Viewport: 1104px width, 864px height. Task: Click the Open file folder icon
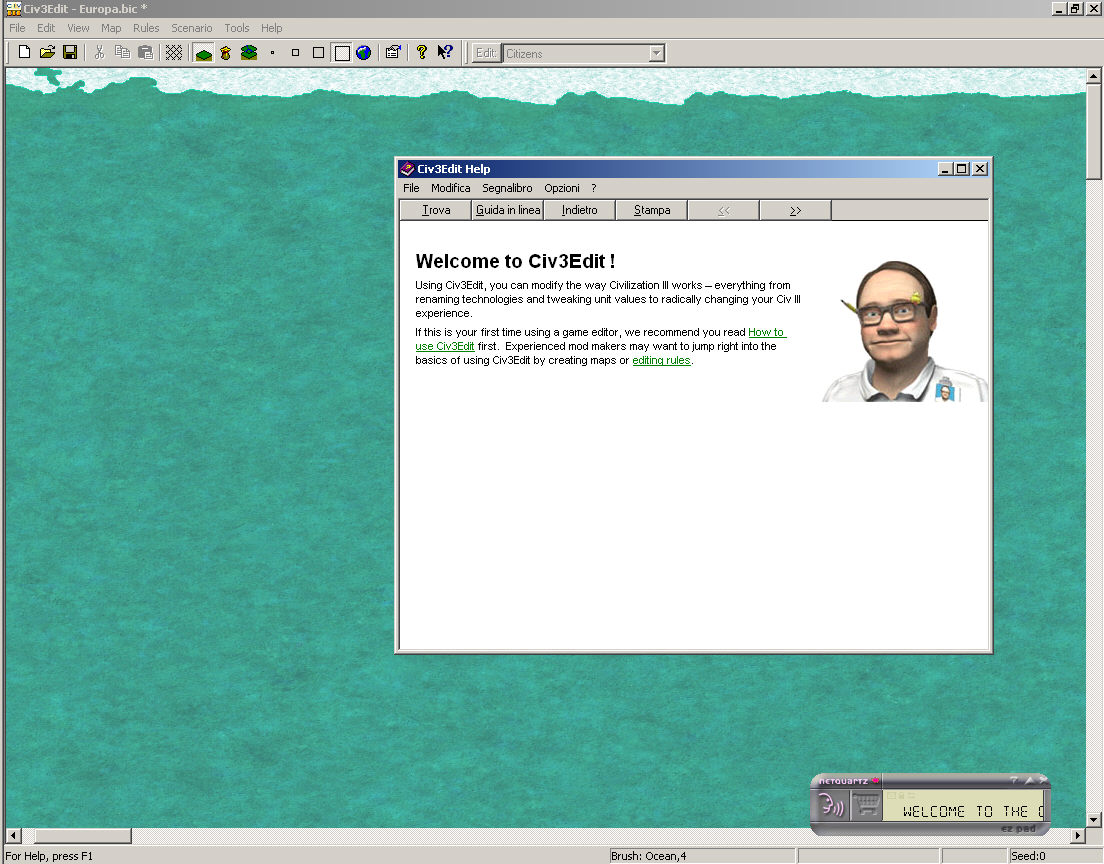(x=47, y=53)
